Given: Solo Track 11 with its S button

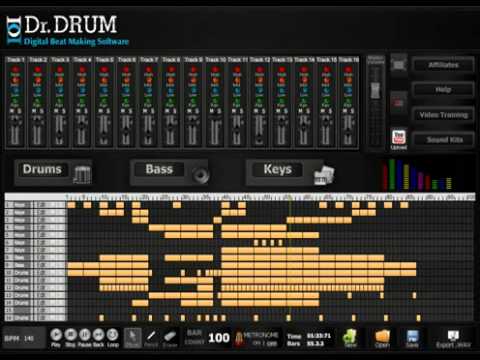Looking at the screenshot, I should tap(241, 111).
